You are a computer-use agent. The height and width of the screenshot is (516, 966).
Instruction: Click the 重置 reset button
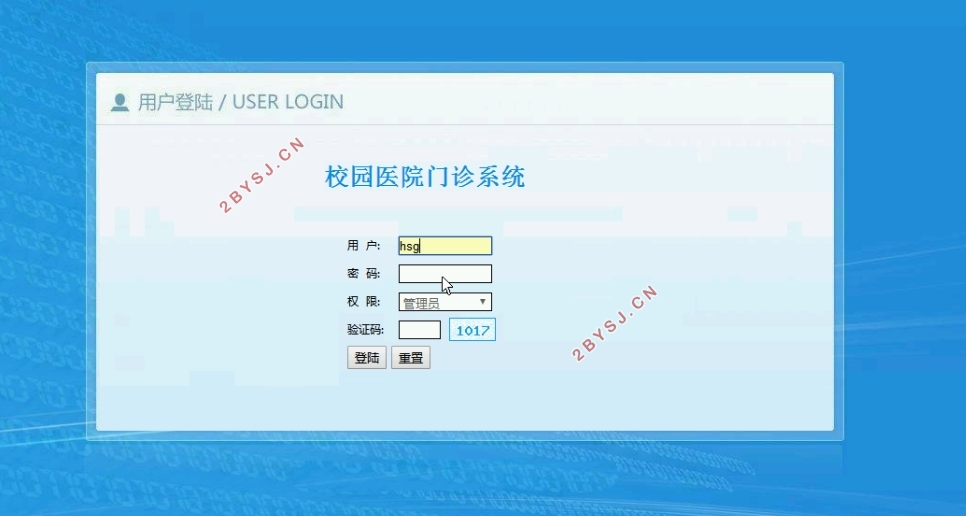(x=411, y=358)
